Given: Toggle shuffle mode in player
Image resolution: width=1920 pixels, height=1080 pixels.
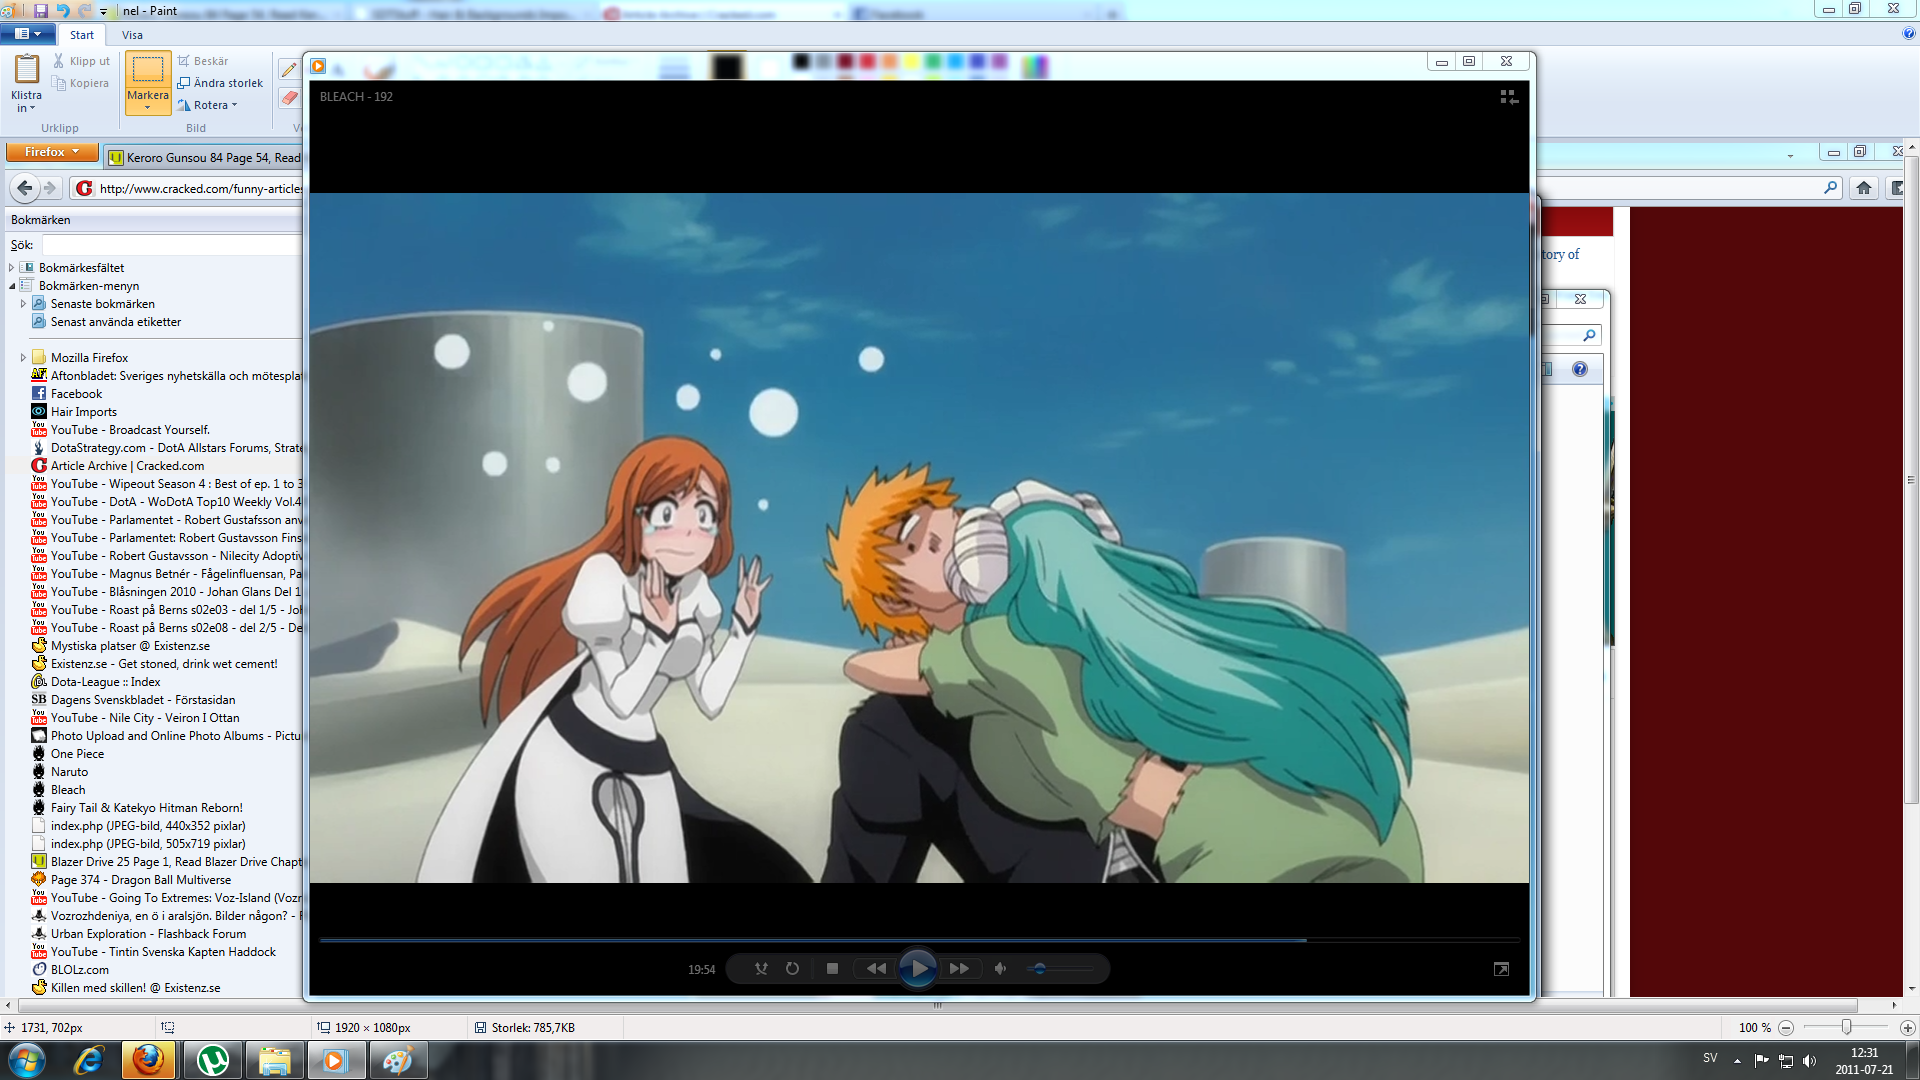Looking at the screenshot, I should 761,968.
